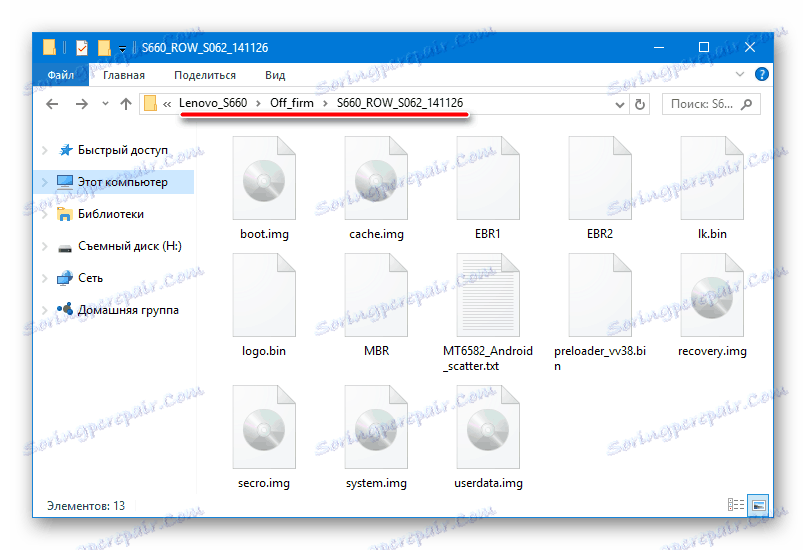The height and width of the screenshot is (550, 806).
Task: Open Explorer help question mark
Action: point(761,75)
